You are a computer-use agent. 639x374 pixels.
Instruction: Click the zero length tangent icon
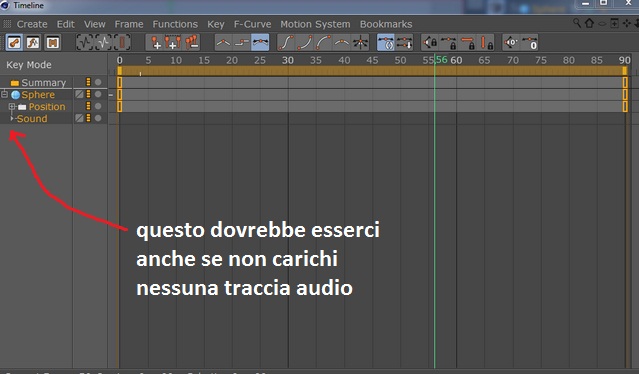pos(530,42)
